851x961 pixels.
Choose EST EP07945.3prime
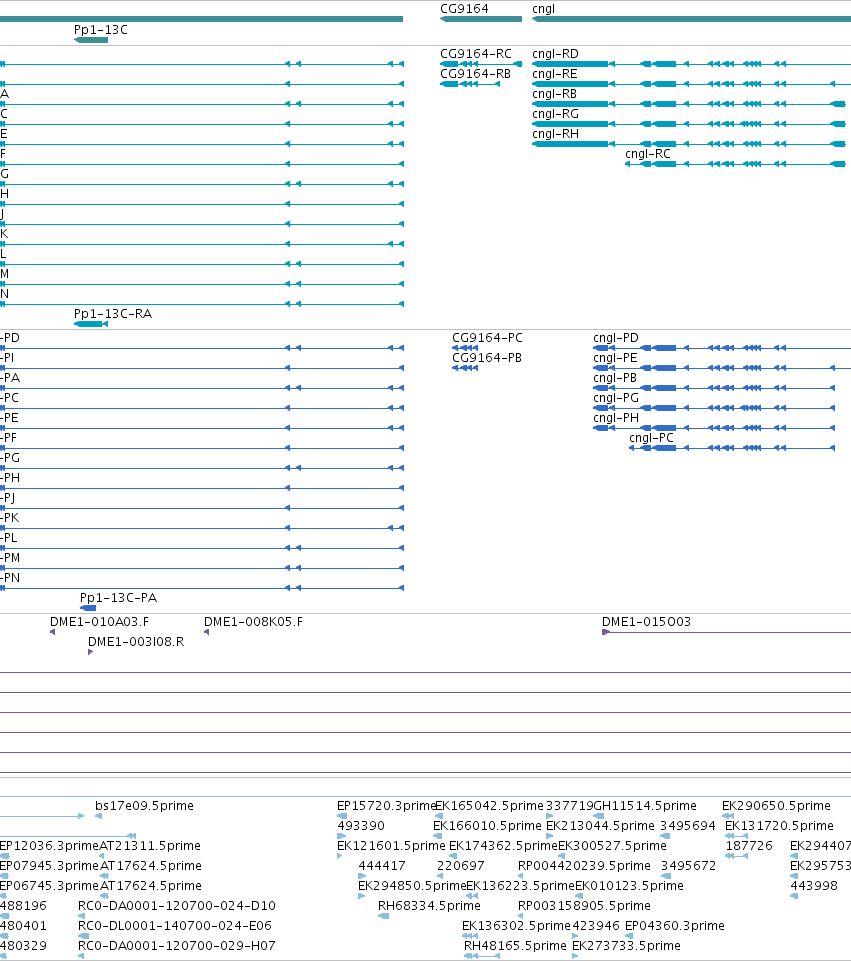click(x=49, y=865)
